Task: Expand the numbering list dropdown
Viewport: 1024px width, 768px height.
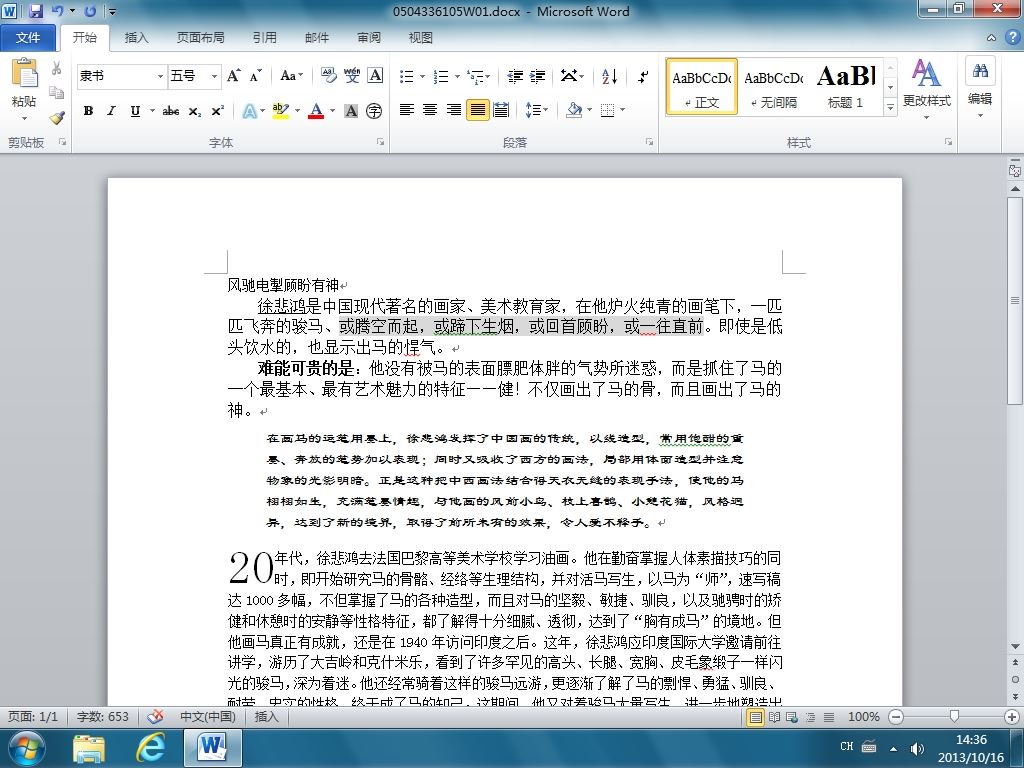Action: [457, 76]
